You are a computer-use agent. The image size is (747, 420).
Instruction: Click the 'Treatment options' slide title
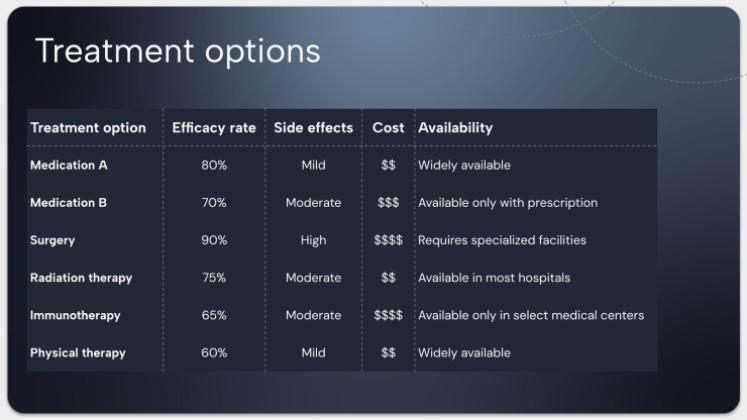(x=178, y=51)
